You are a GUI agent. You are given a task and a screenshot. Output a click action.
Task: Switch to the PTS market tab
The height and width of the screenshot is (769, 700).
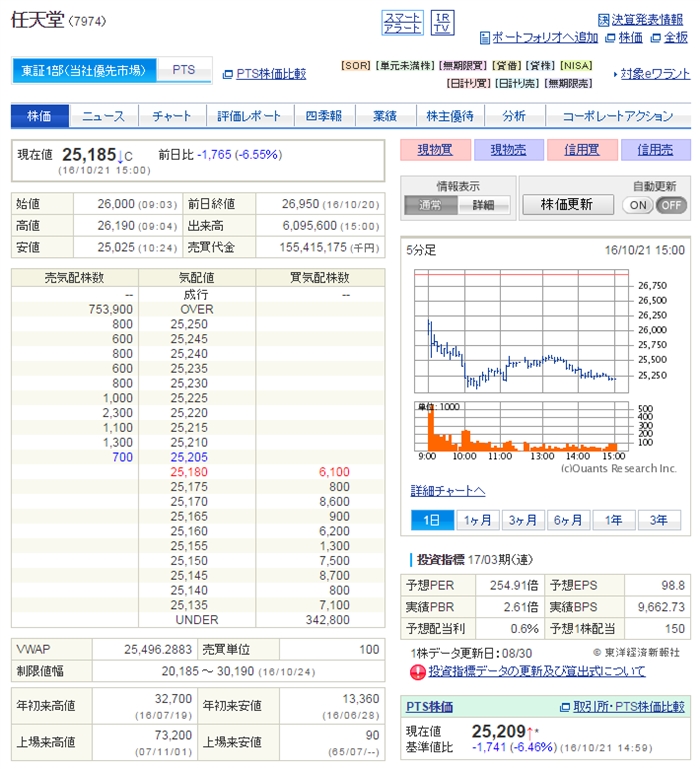point(184,70)
